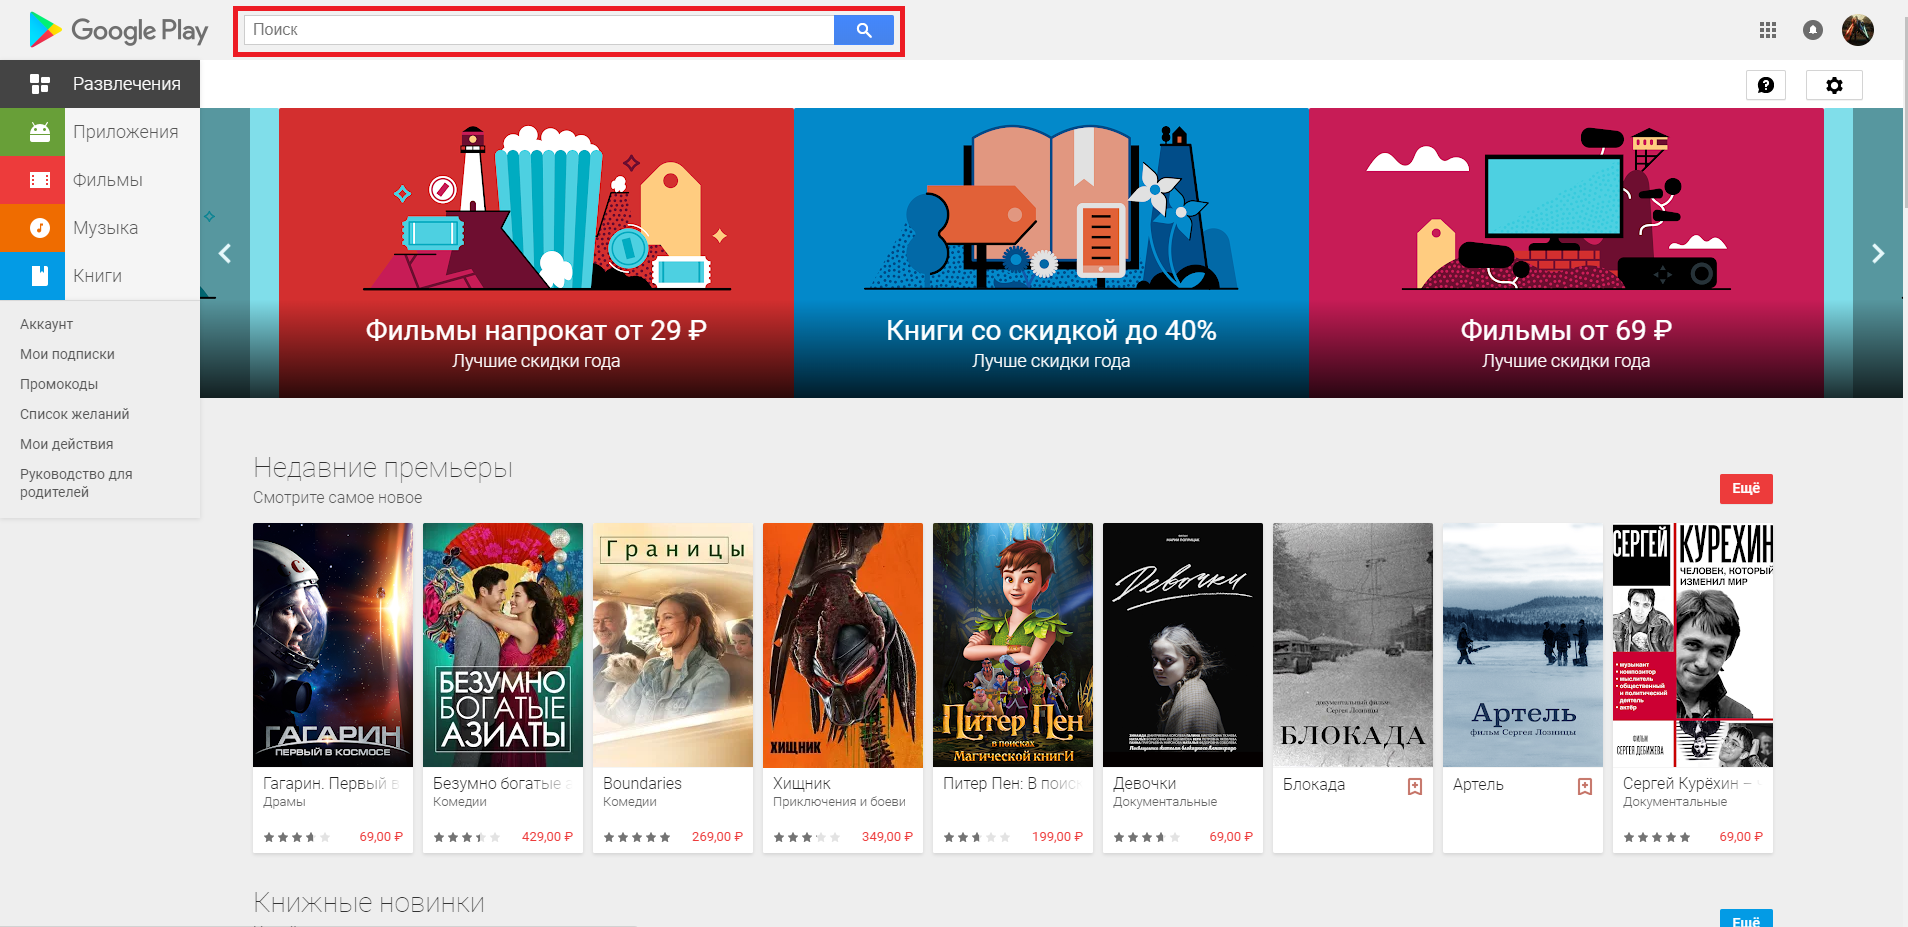Open the Безумно богатые азиаты poster
1908x927 pixels.
503,645
